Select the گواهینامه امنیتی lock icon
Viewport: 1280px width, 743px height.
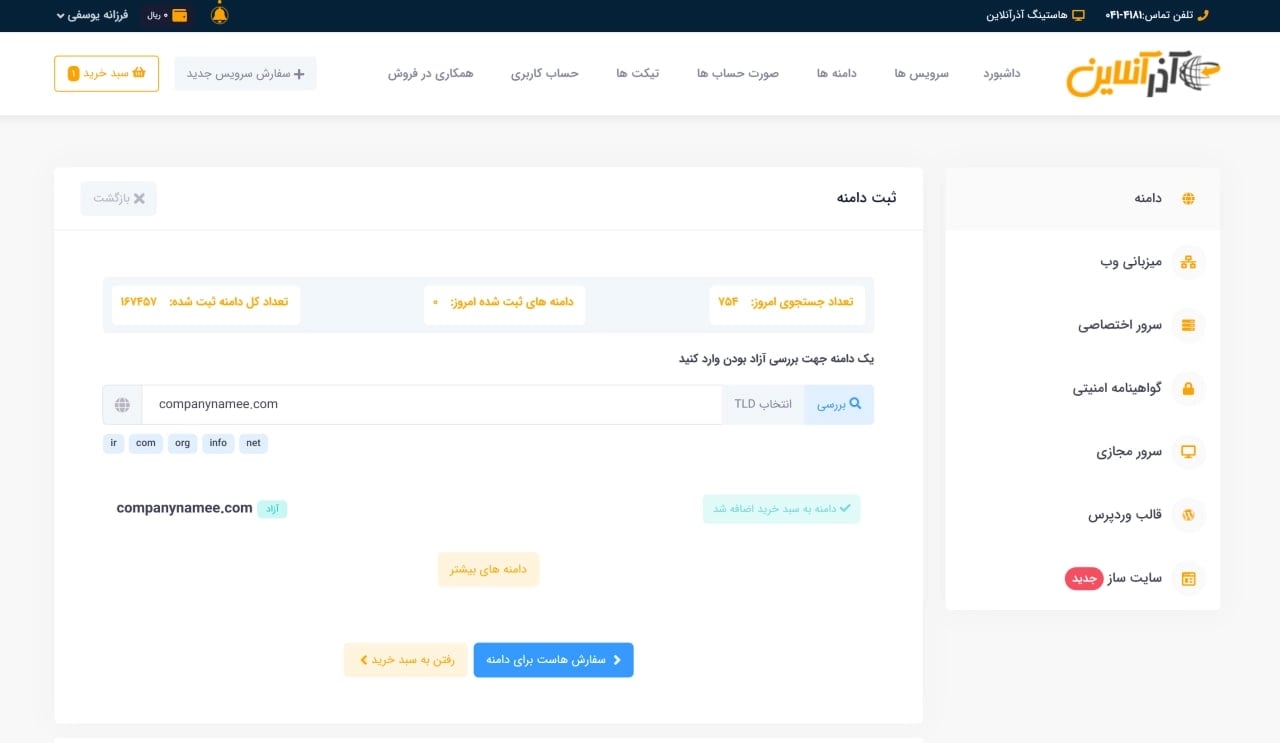coord(1188,388)
